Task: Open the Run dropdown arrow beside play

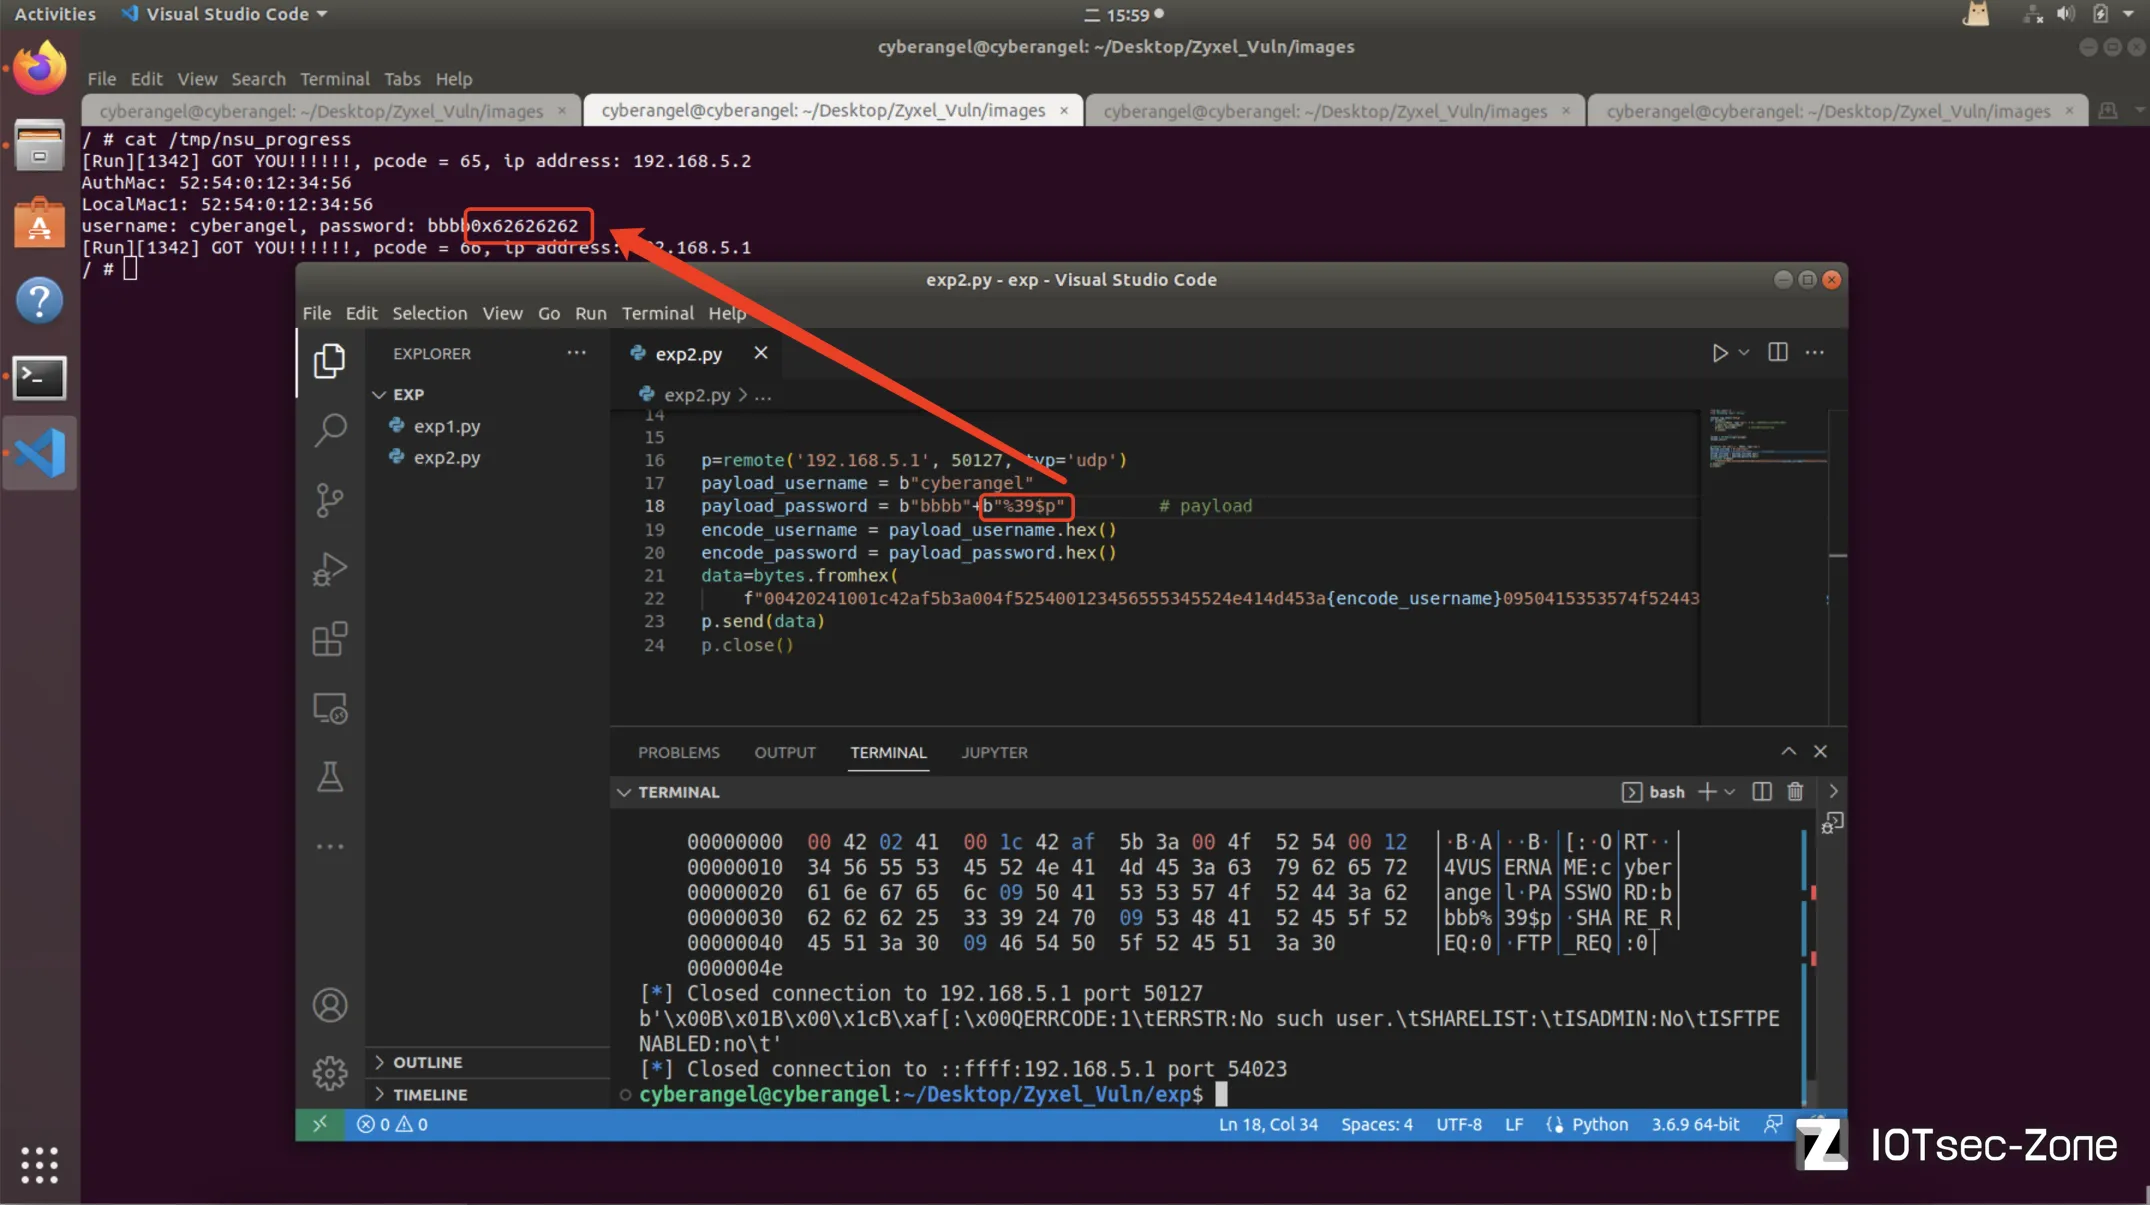Action: (x=1743, y=353)
